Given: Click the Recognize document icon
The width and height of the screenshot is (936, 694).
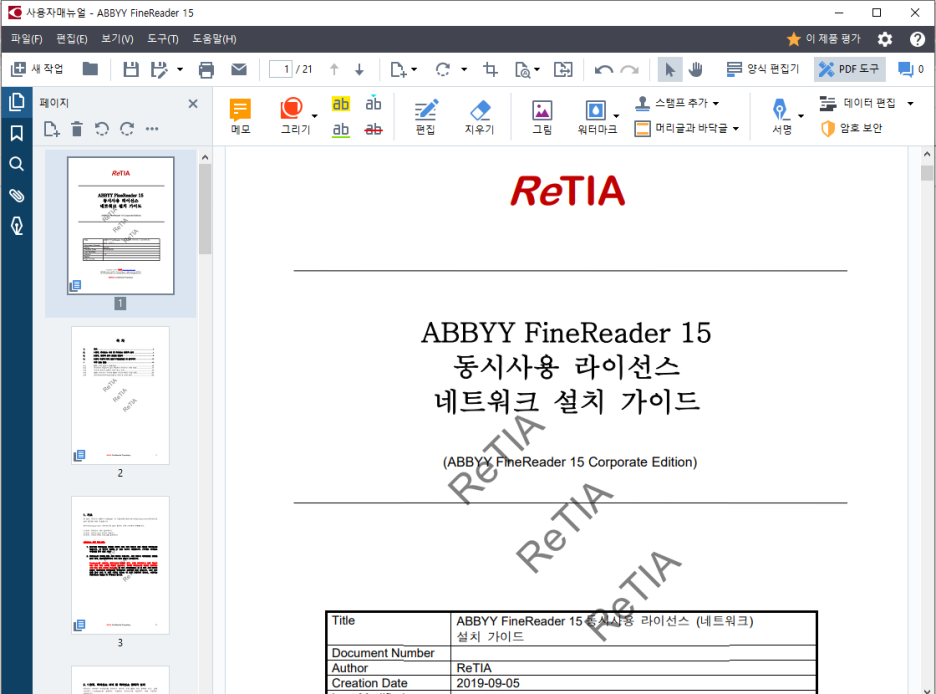Looking at the screenshot, I should [x=522, y=70].
